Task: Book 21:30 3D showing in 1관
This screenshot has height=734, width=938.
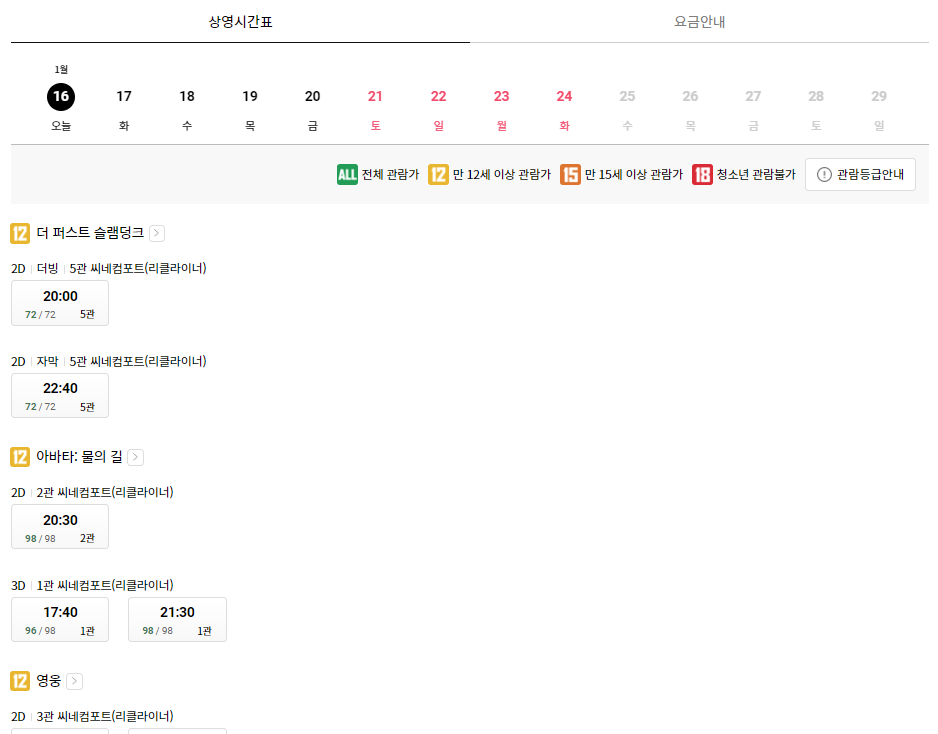Action: [177, 619]
